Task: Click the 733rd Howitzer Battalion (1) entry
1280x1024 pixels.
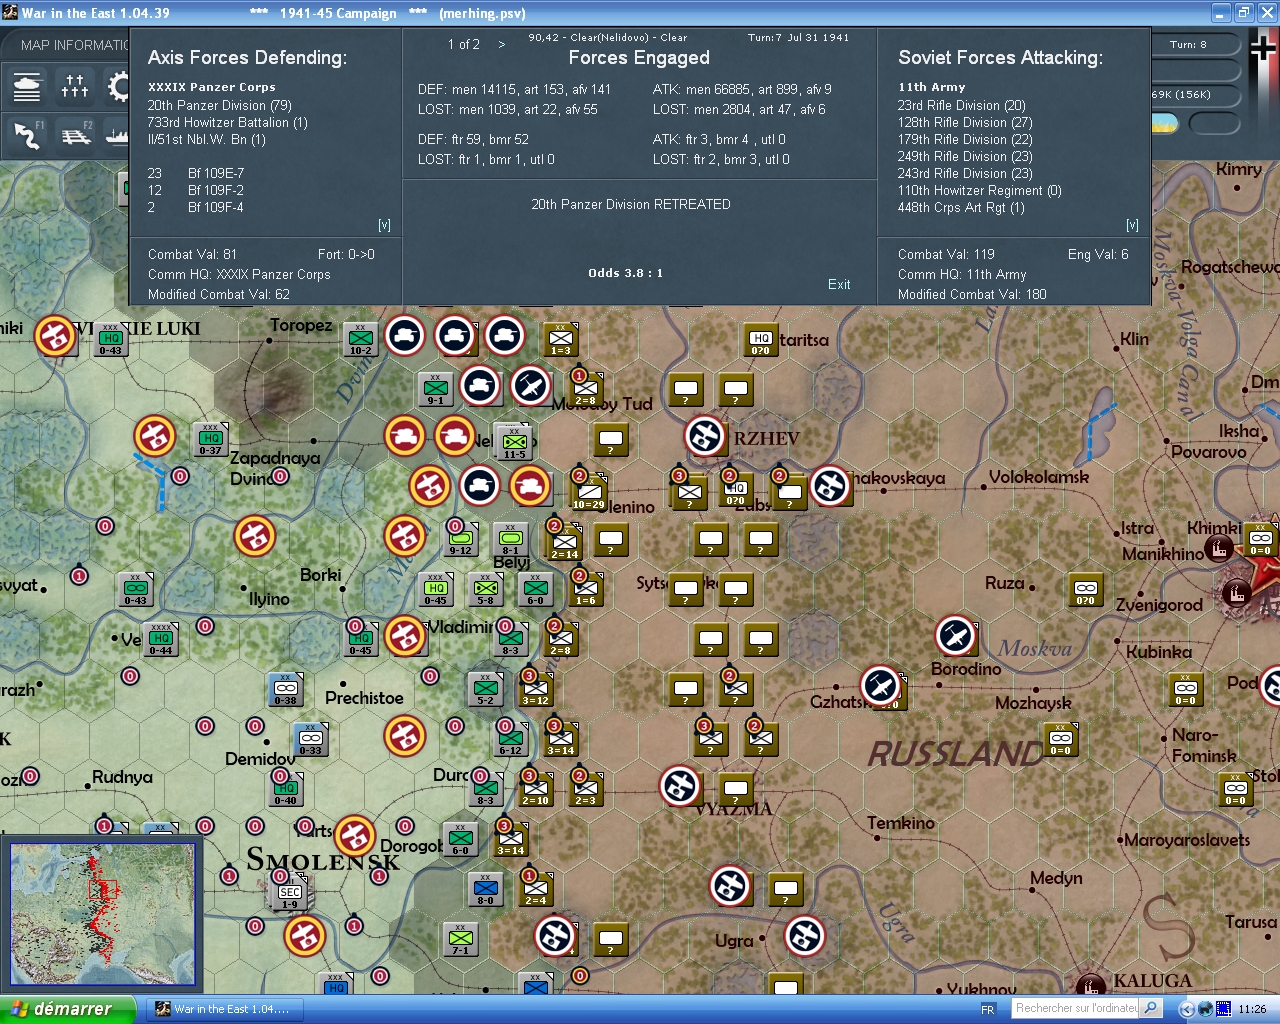Action: click(x=228, y=122)
